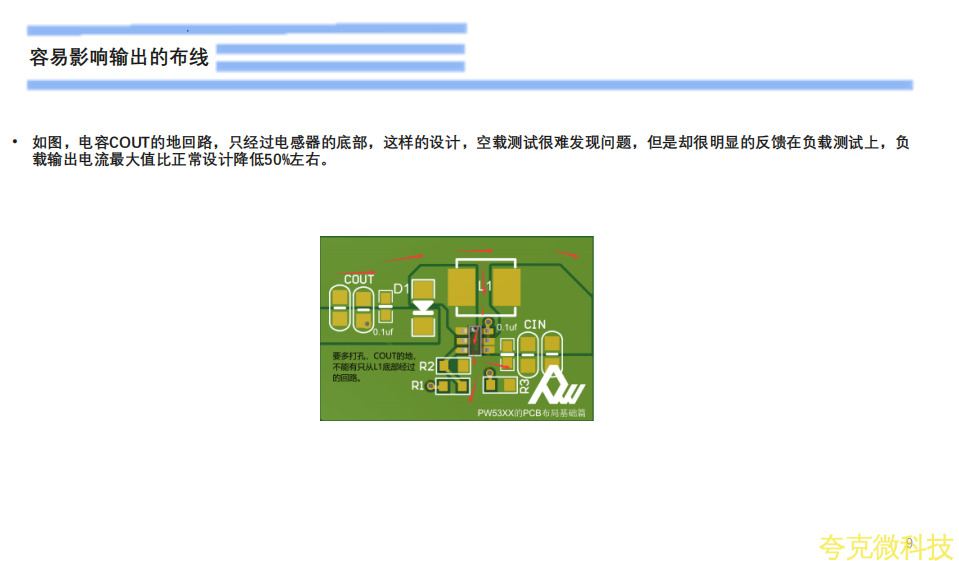Image resolution: width=959 pixels, height=561 pixels.
Task: Click the COUT text label on the board
Action: click(358, 279)
